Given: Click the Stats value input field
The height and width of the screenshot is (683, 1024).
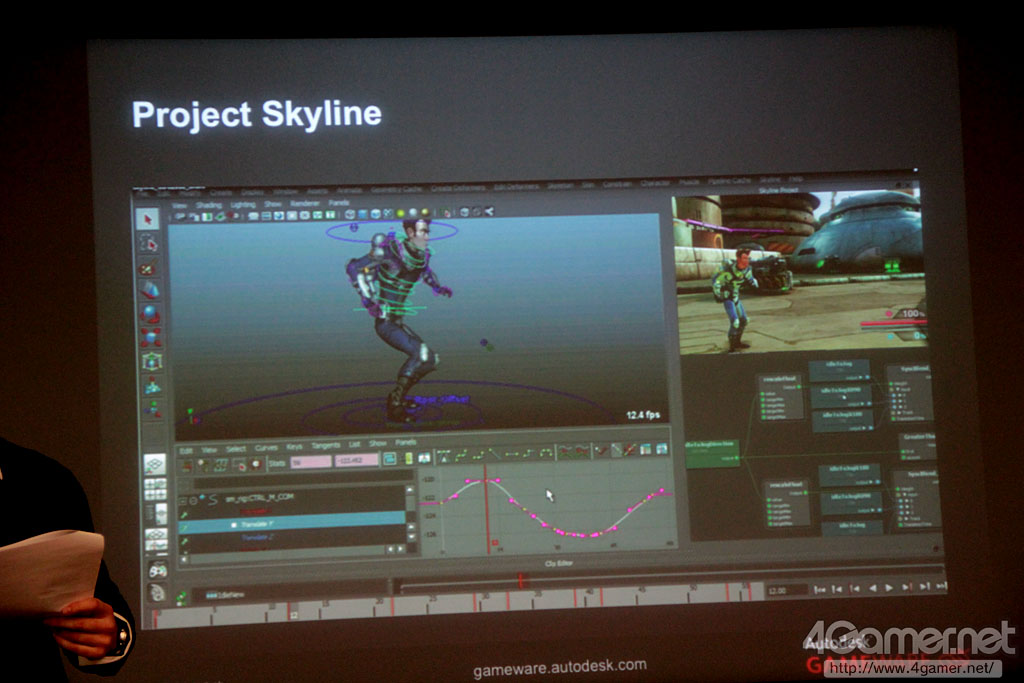Looking at the screenshot, I should [x=356, y=460].
